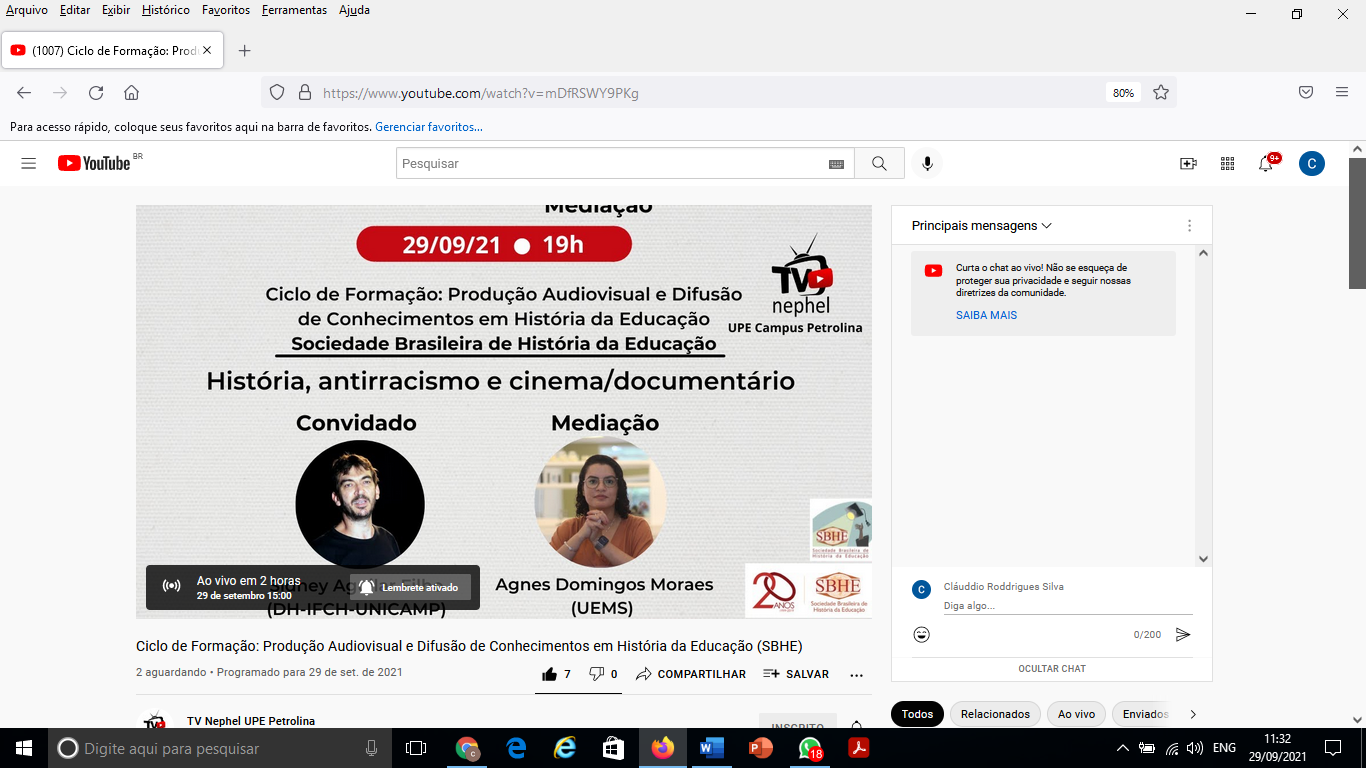Go back to previous page
Screen dimensions: 1366x768
[24, 93]
